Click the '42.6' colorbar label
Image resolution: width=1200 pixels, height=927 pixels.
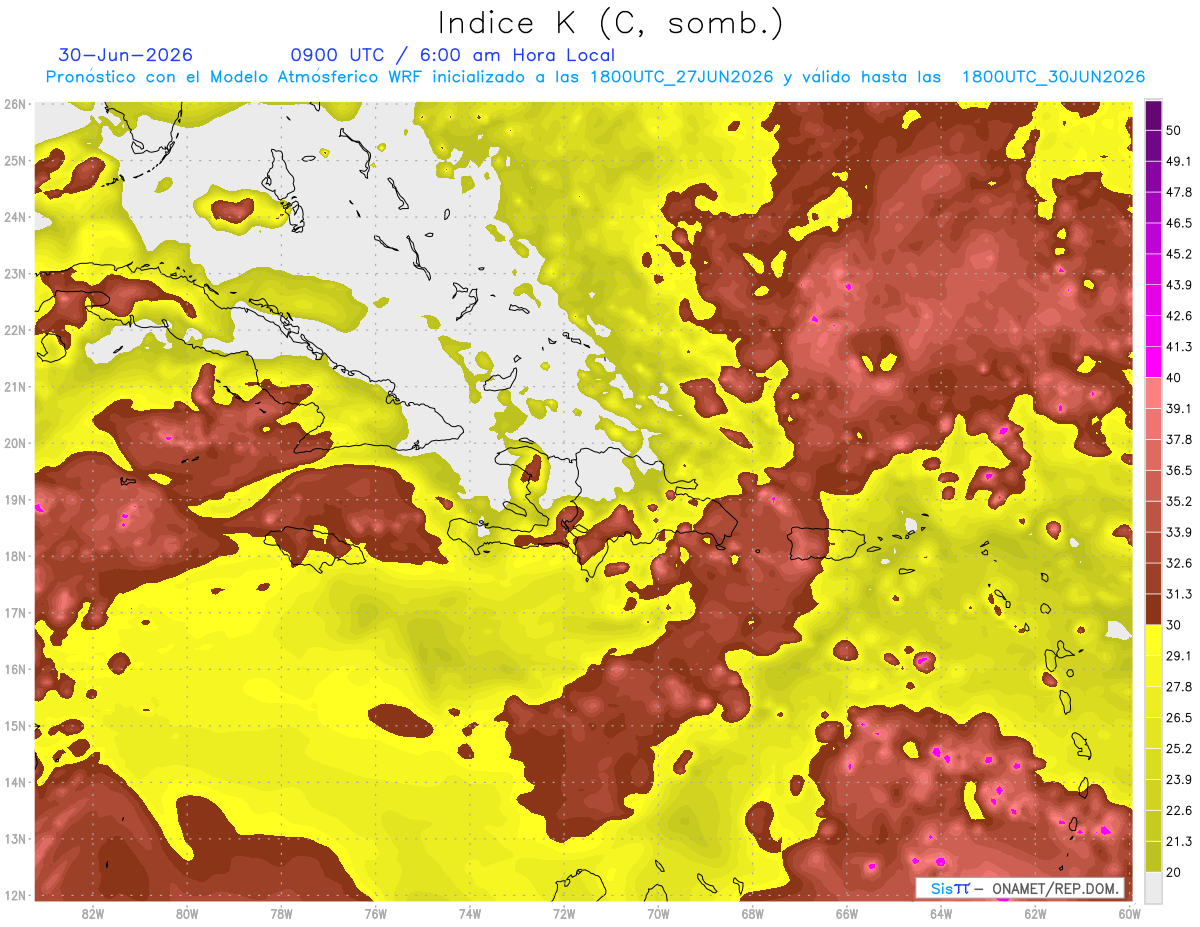point(1178,316)
